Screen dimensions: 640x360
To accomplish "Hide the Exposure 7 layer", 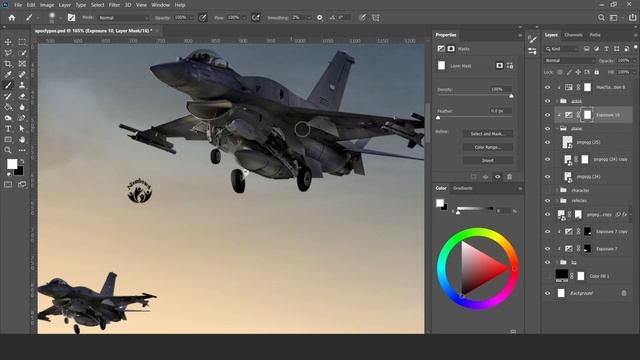I will (548, 249).
